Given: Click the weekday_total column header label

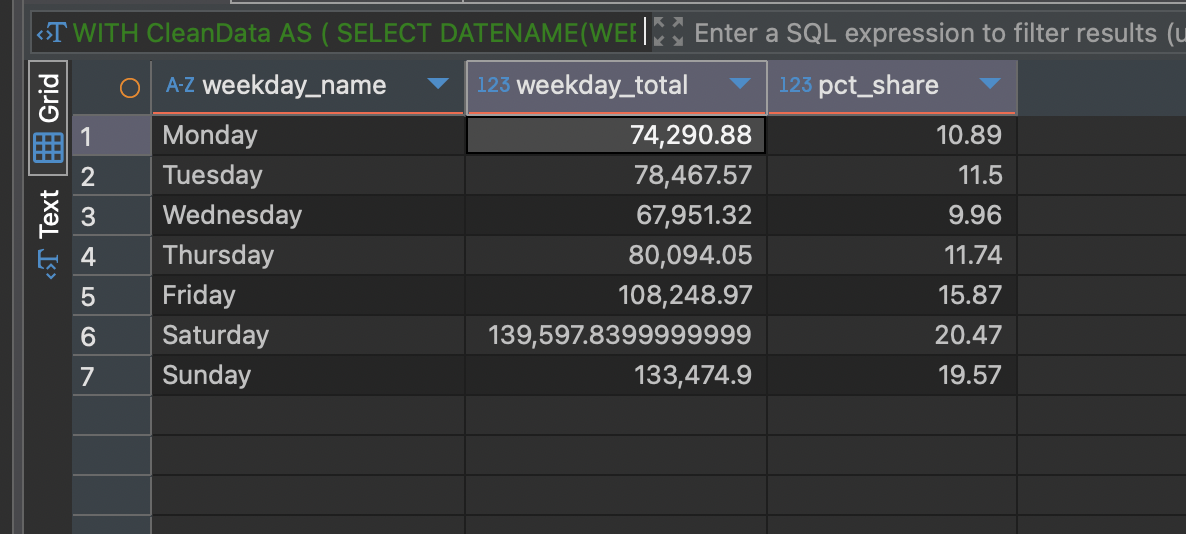Looking at the screenshot, I should [x=602, y=86].
